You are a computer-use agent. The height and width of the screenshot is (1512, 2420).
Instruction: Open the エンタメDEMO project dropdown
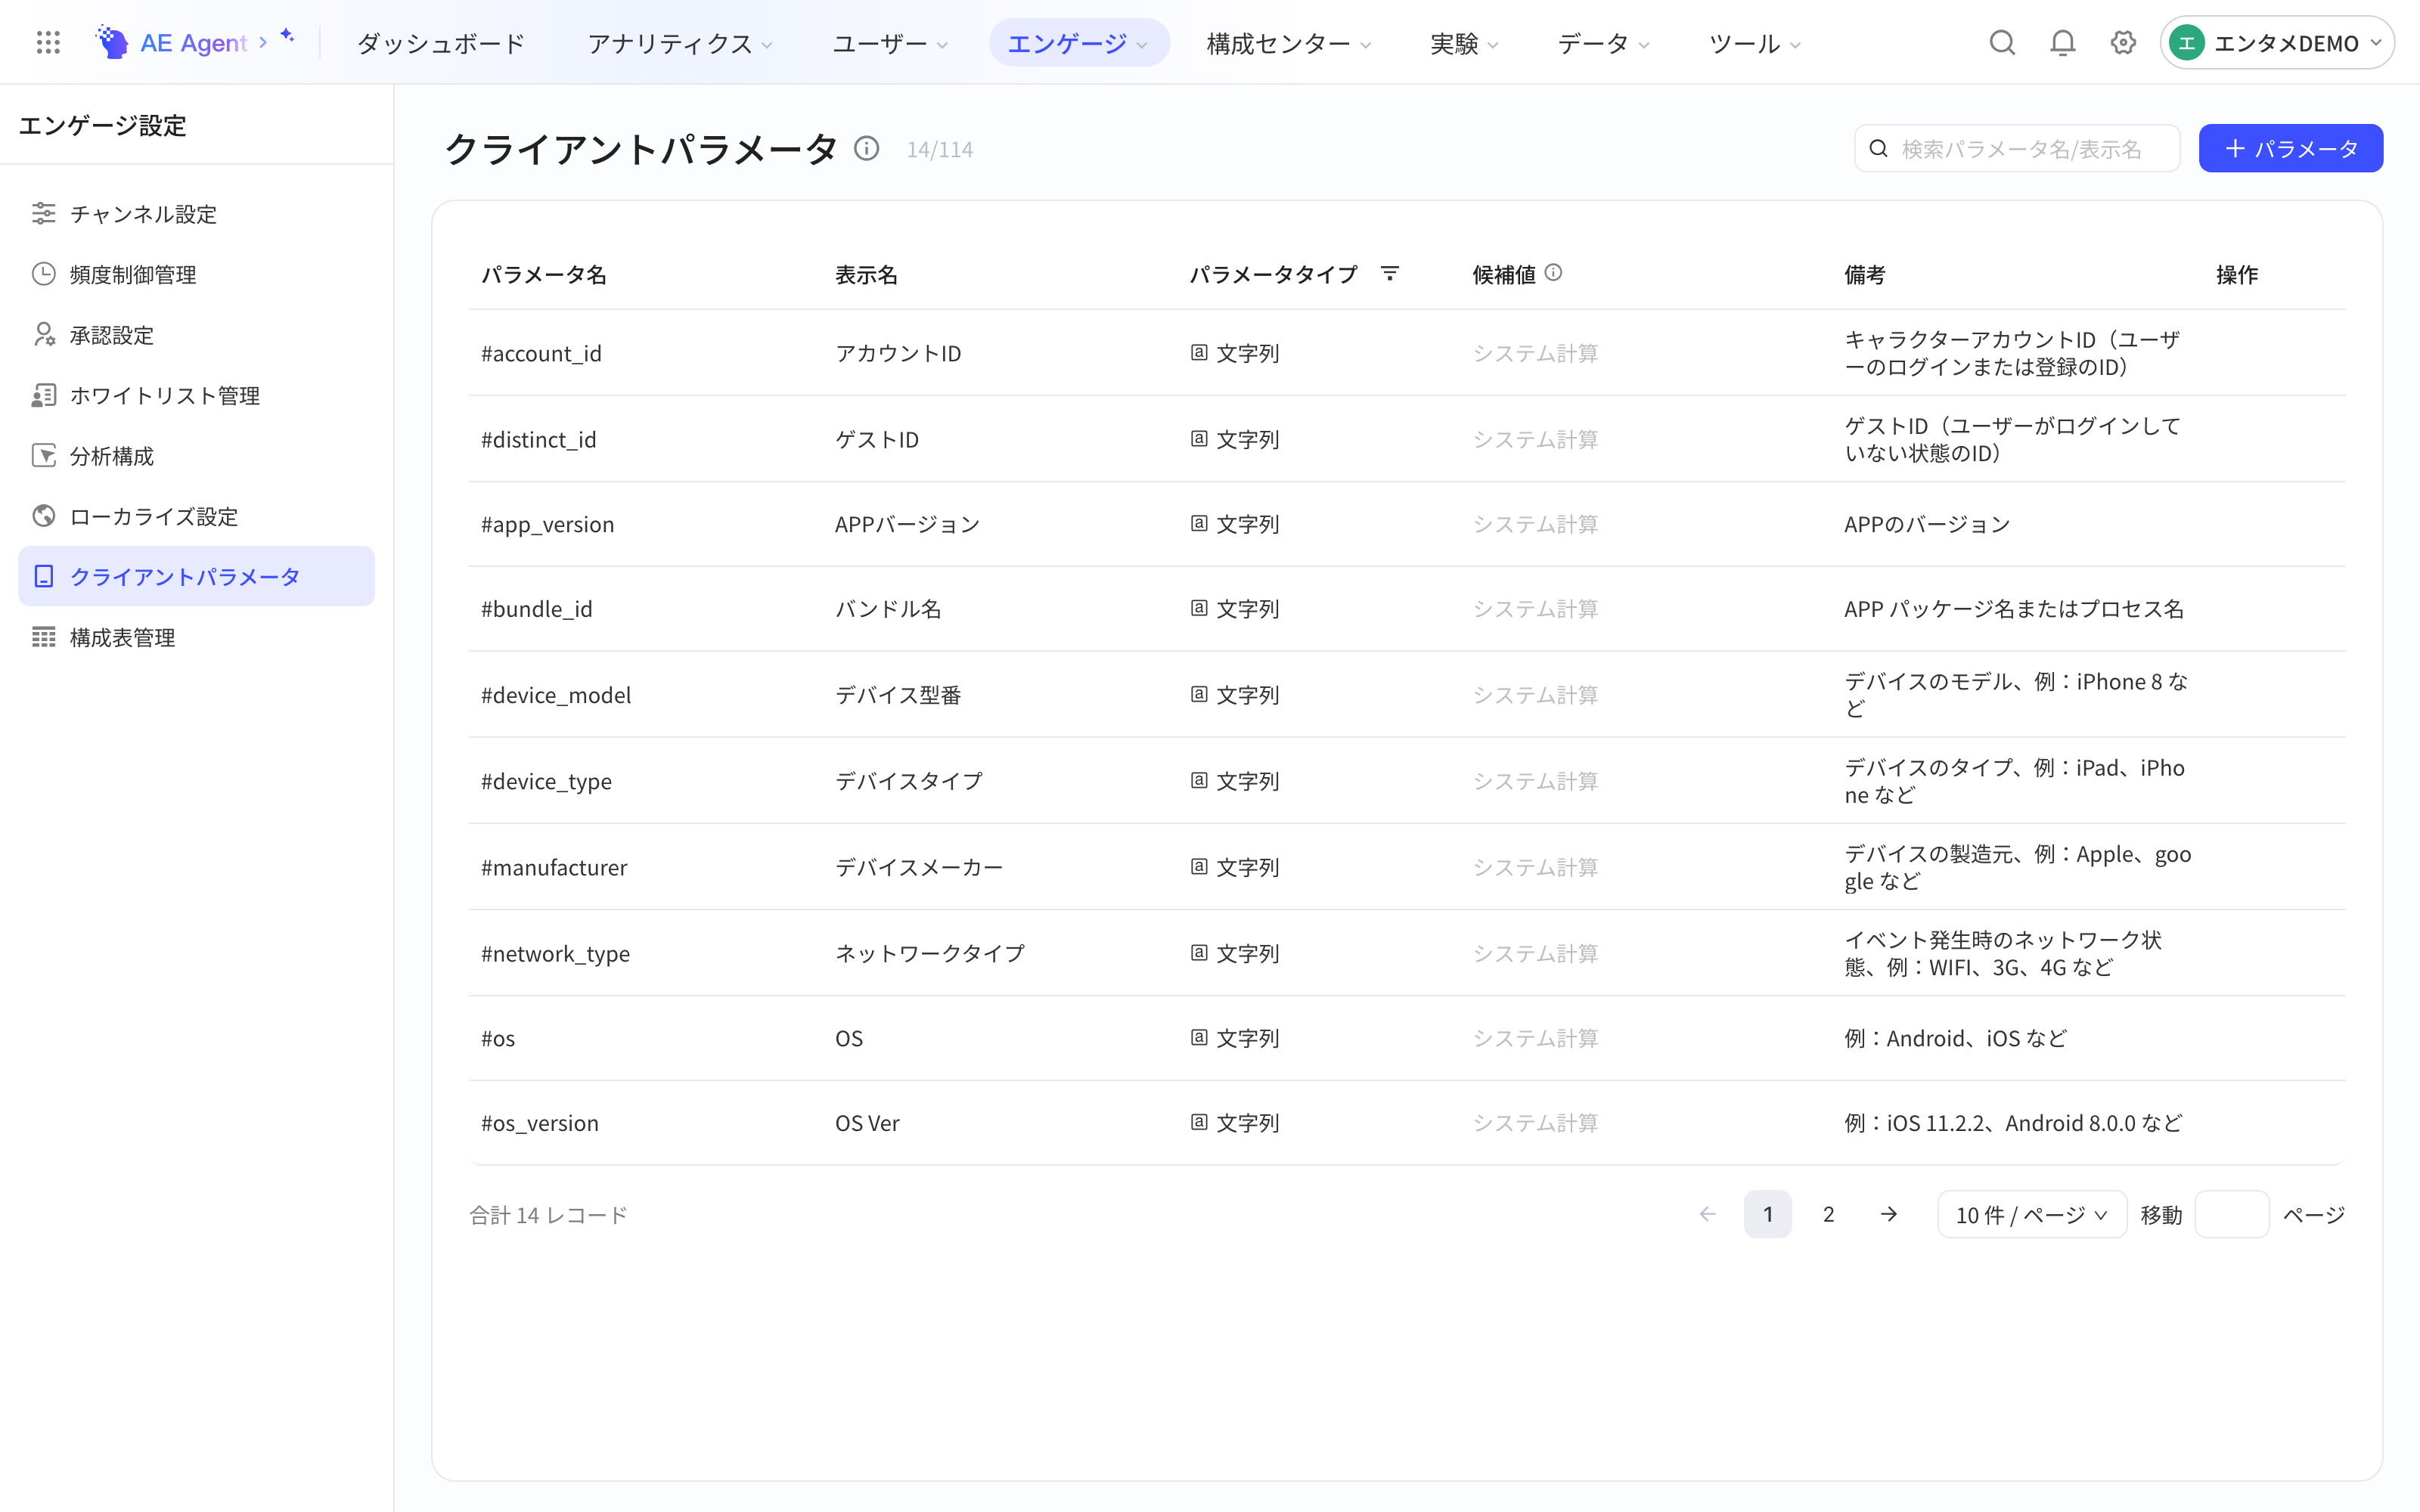(x=2276, y=43)
